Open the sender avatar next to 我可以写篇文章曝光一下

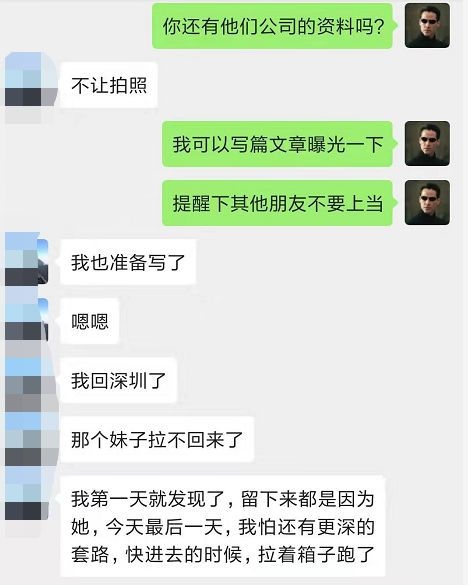tap(427, 143)
